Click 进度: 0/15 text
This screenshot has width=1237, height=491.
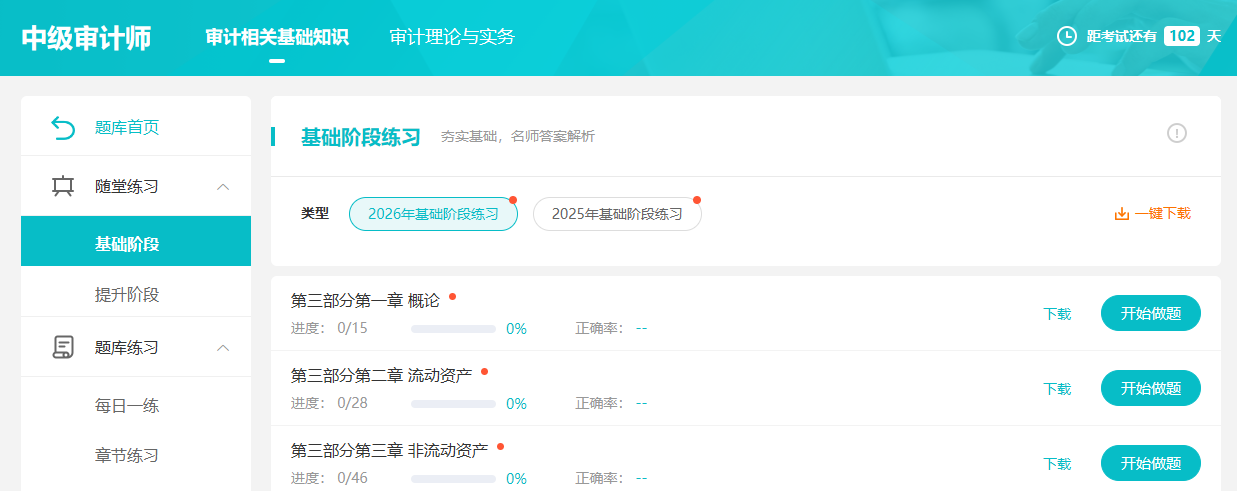329,328
